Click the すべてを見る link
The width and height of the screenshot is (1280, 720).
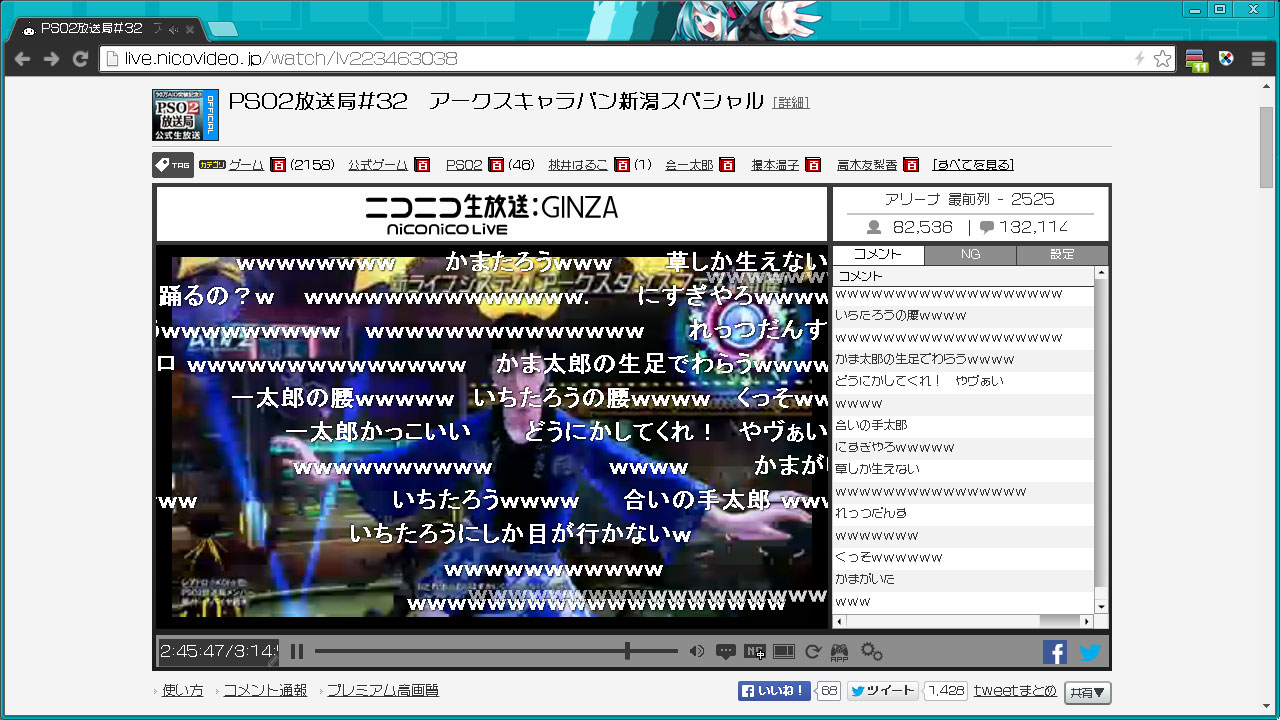973,165
